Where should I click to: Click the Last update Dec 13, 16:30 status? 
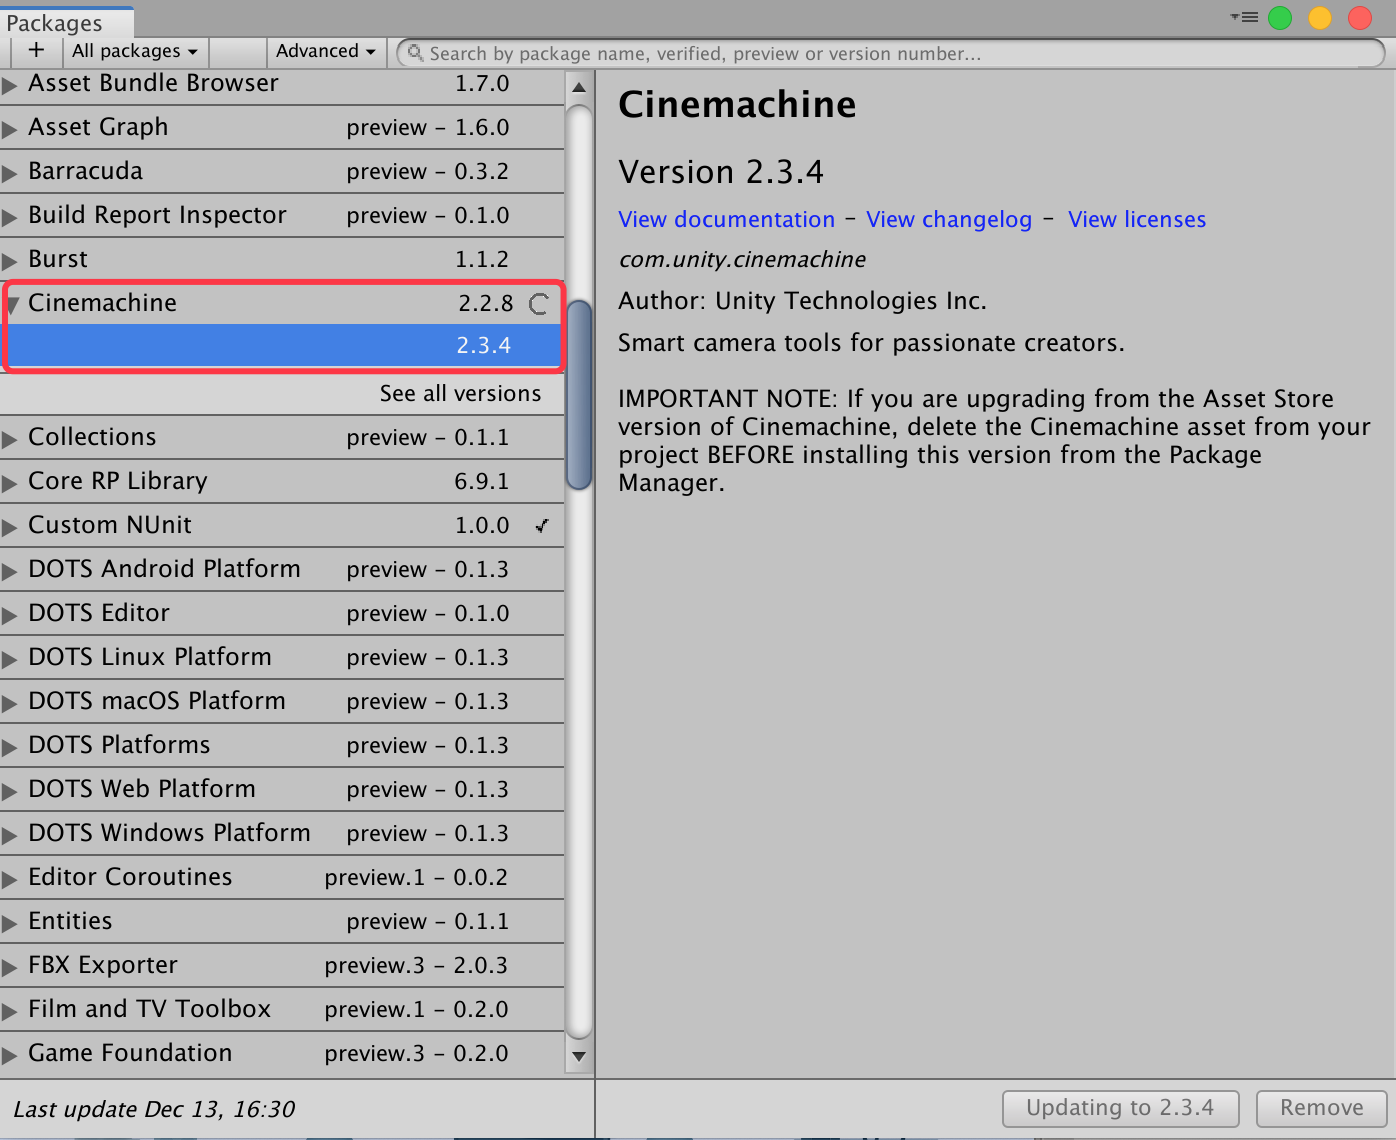point(154,1109)
